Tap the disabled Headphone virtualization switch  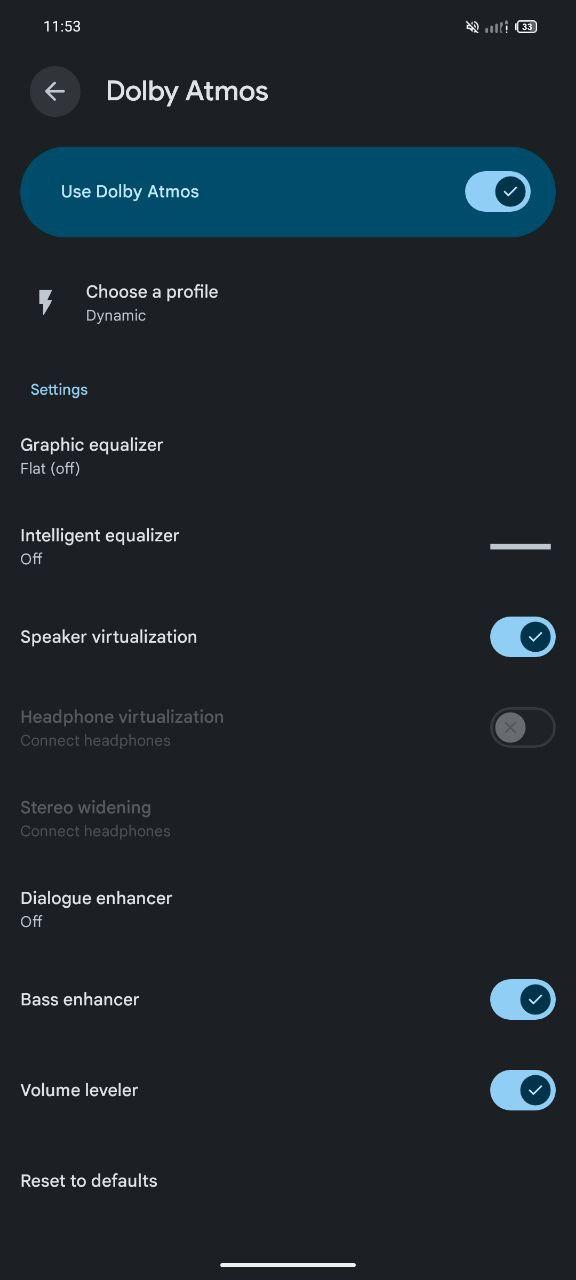coord(522,727)
